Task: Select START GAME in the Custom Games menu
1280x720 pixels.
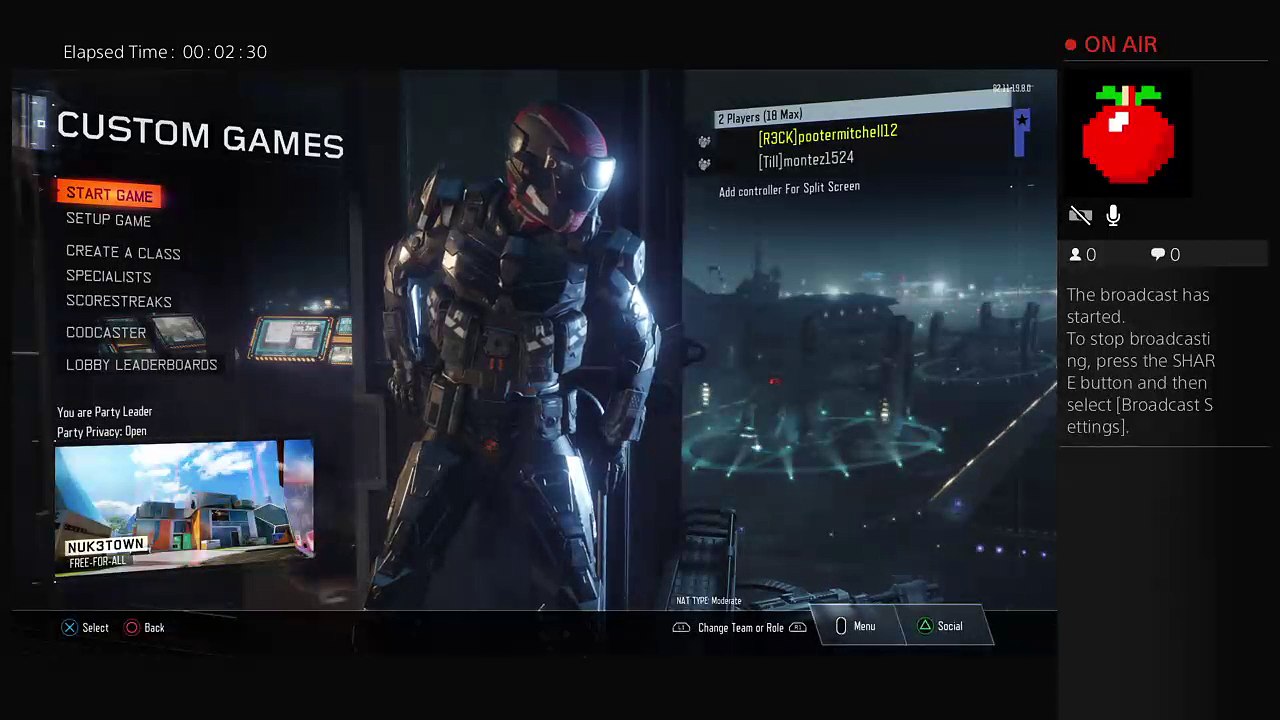Action: coord(109,195)
